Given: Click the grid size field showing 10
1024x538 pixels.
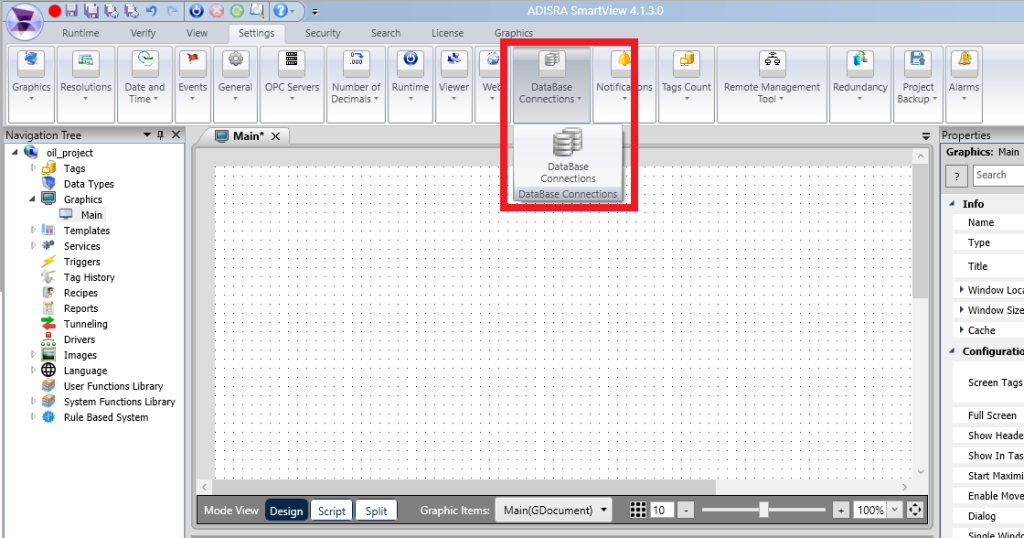Looking at the screenshot, I should [x=662, y=510].
